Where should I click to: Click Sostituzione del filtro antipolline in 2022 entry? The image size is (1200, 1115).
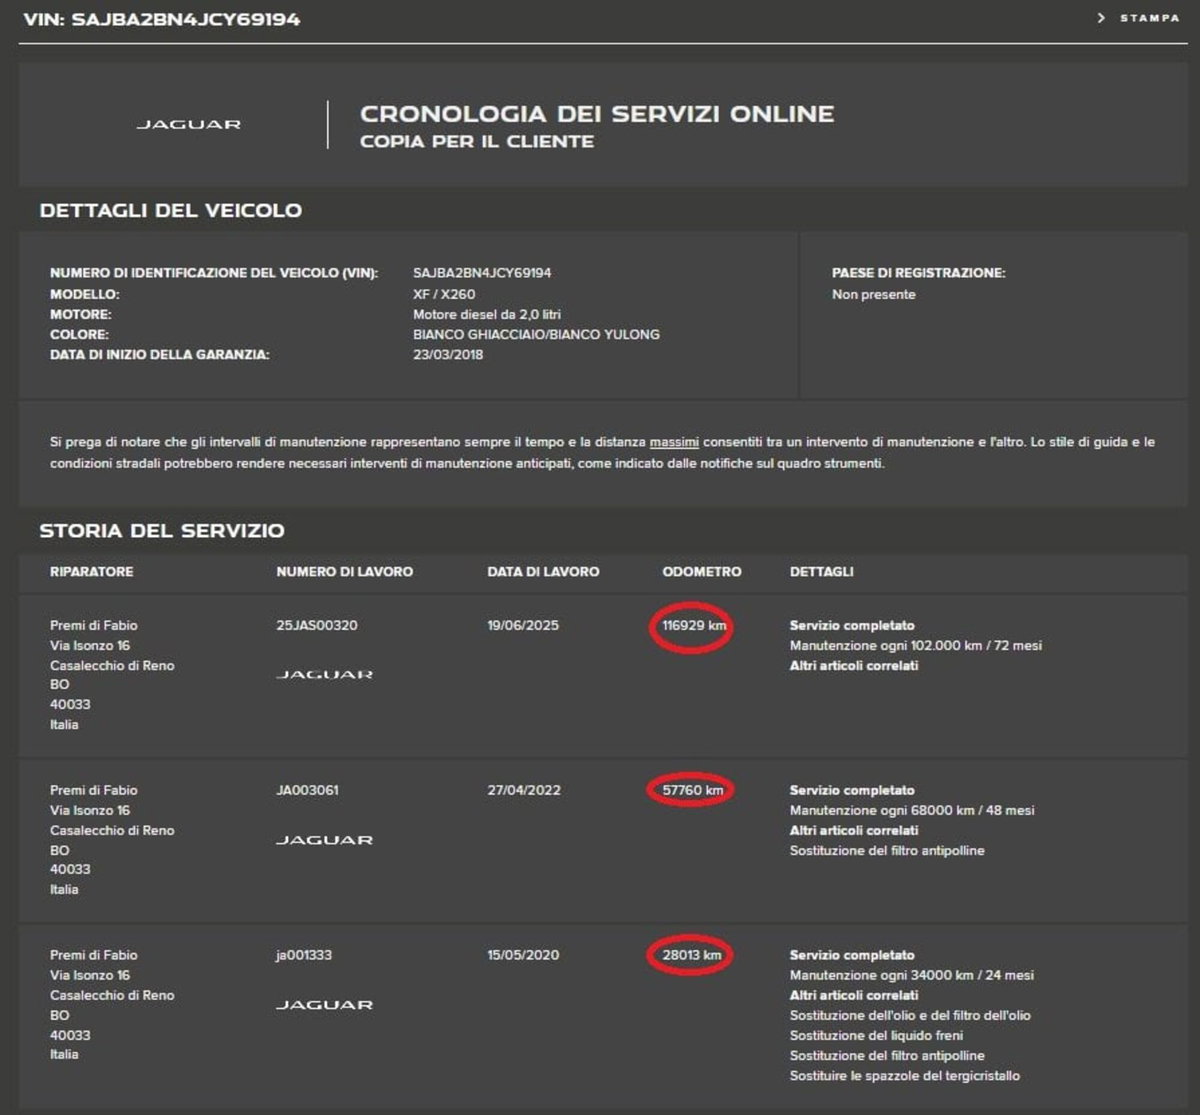pos(887,851)
